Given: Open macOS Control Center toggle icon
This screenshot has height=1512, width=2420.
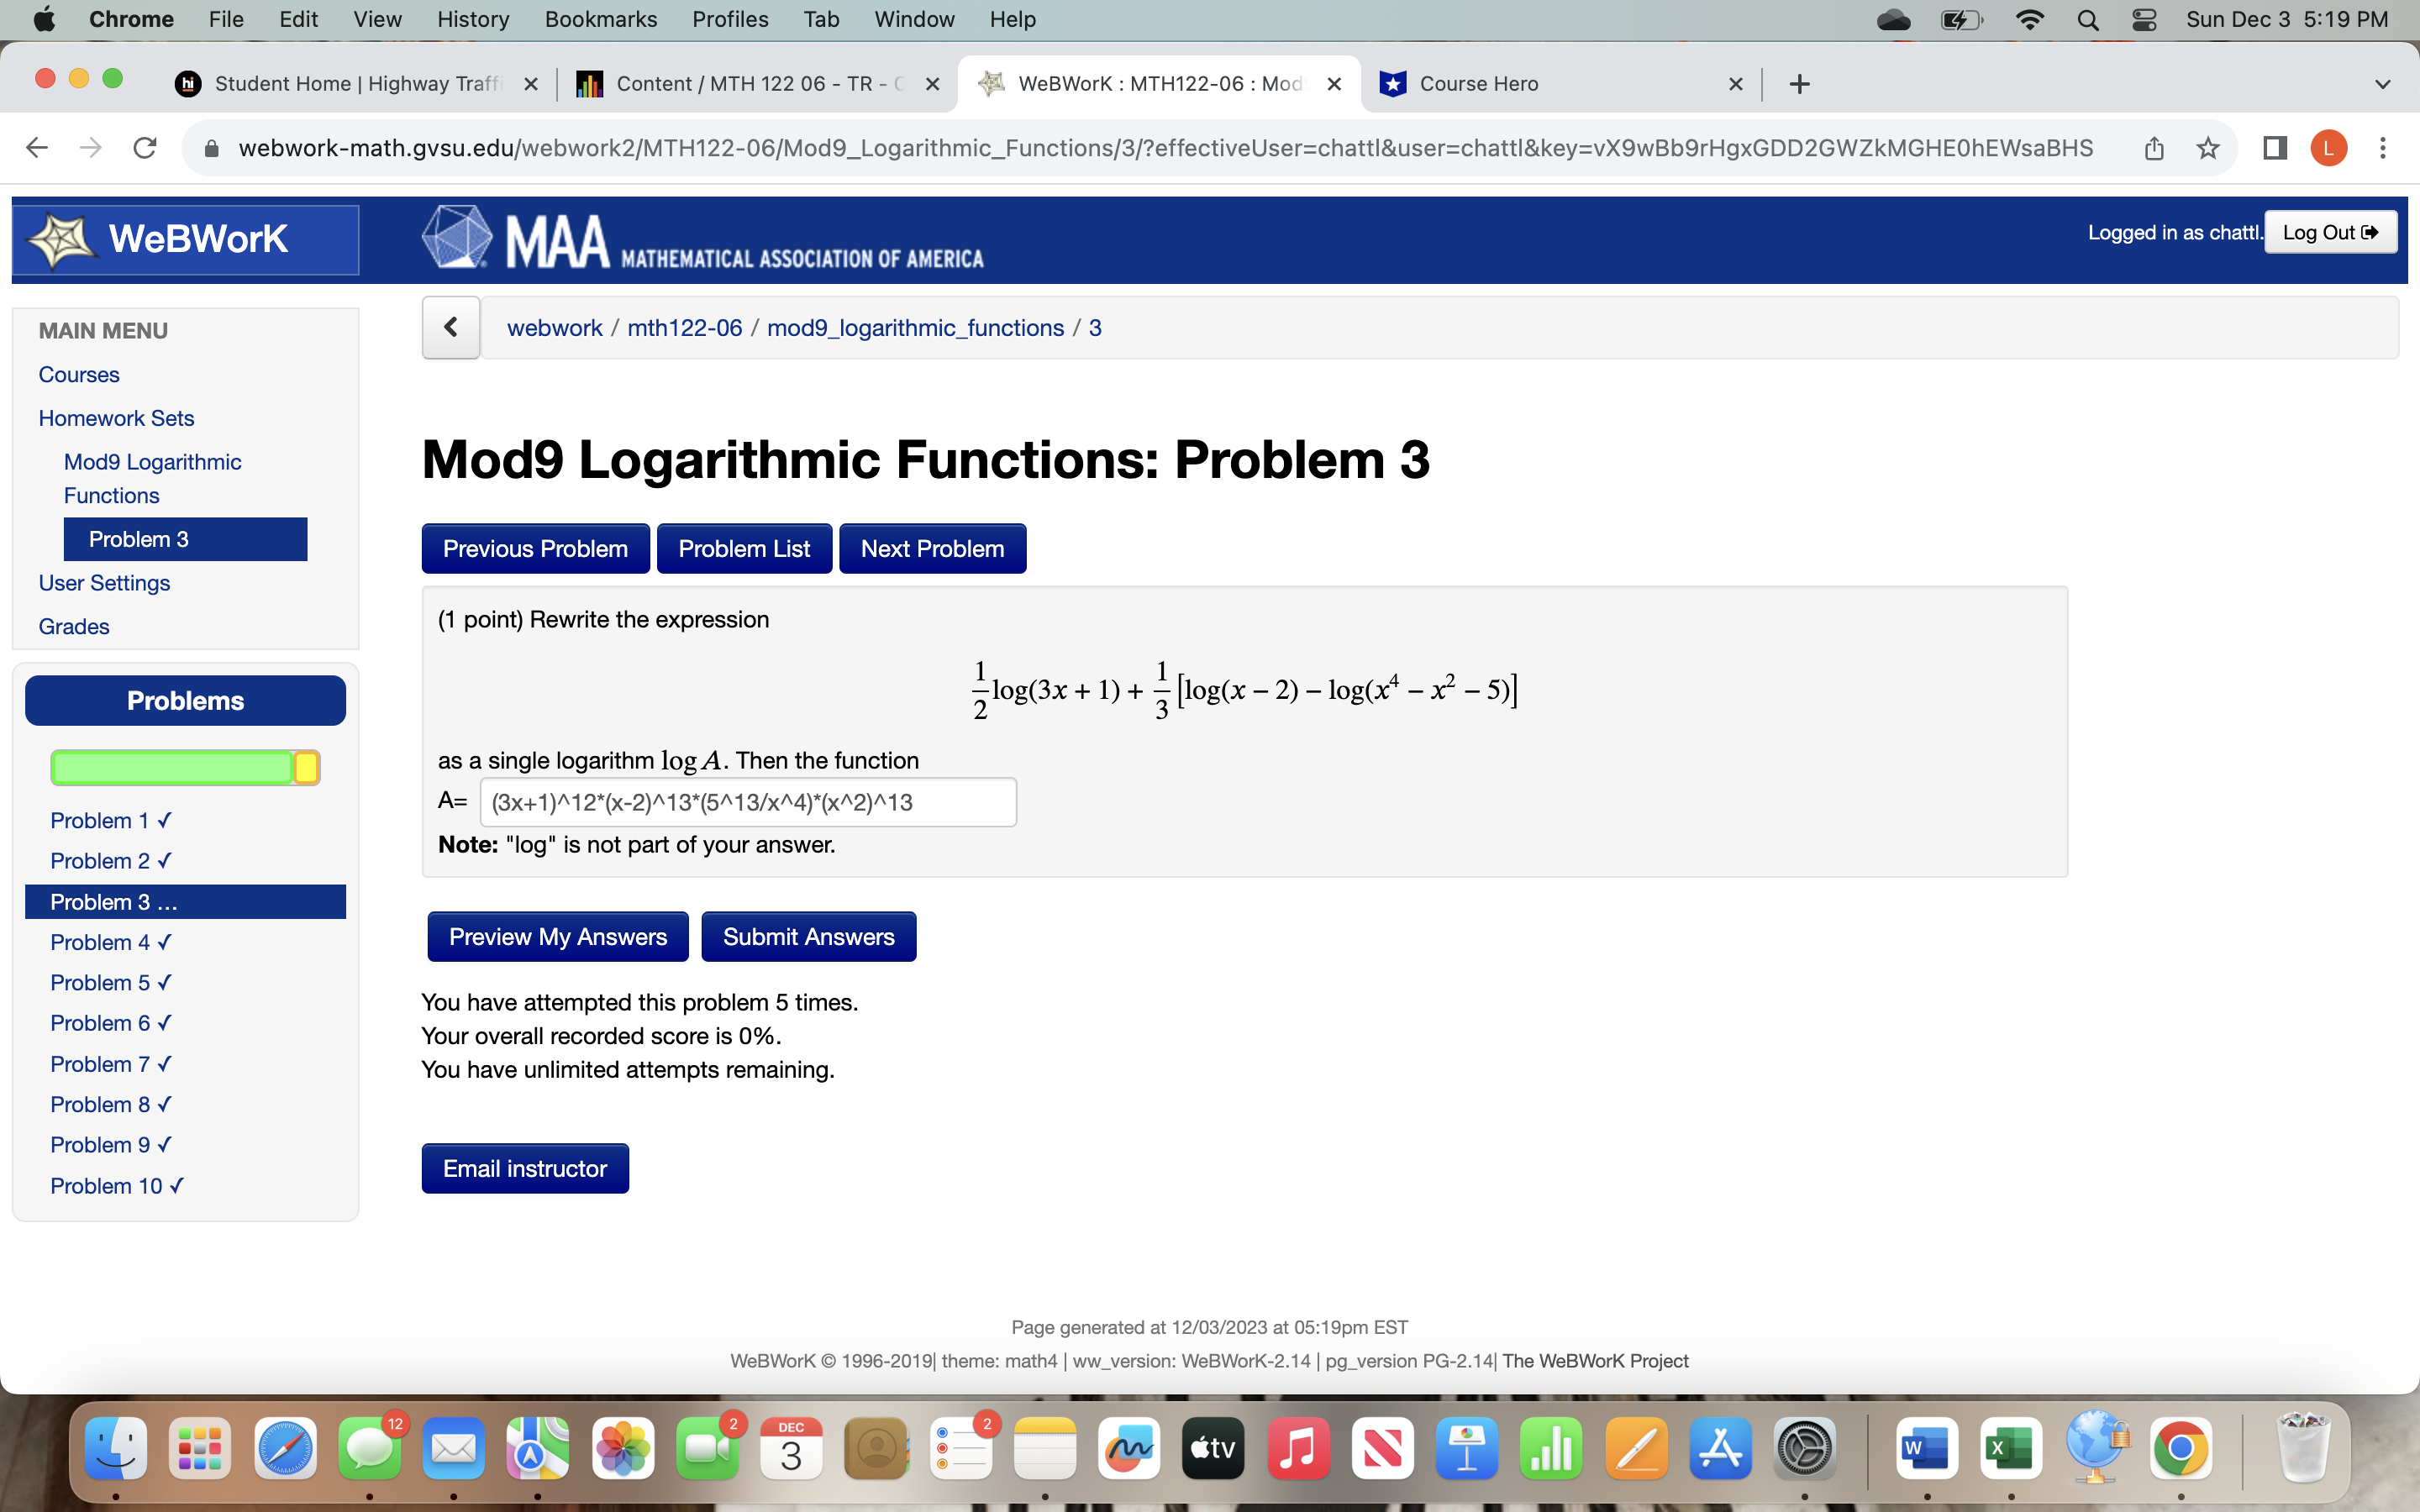Looking at the screenshot, I should [2144, 20].
